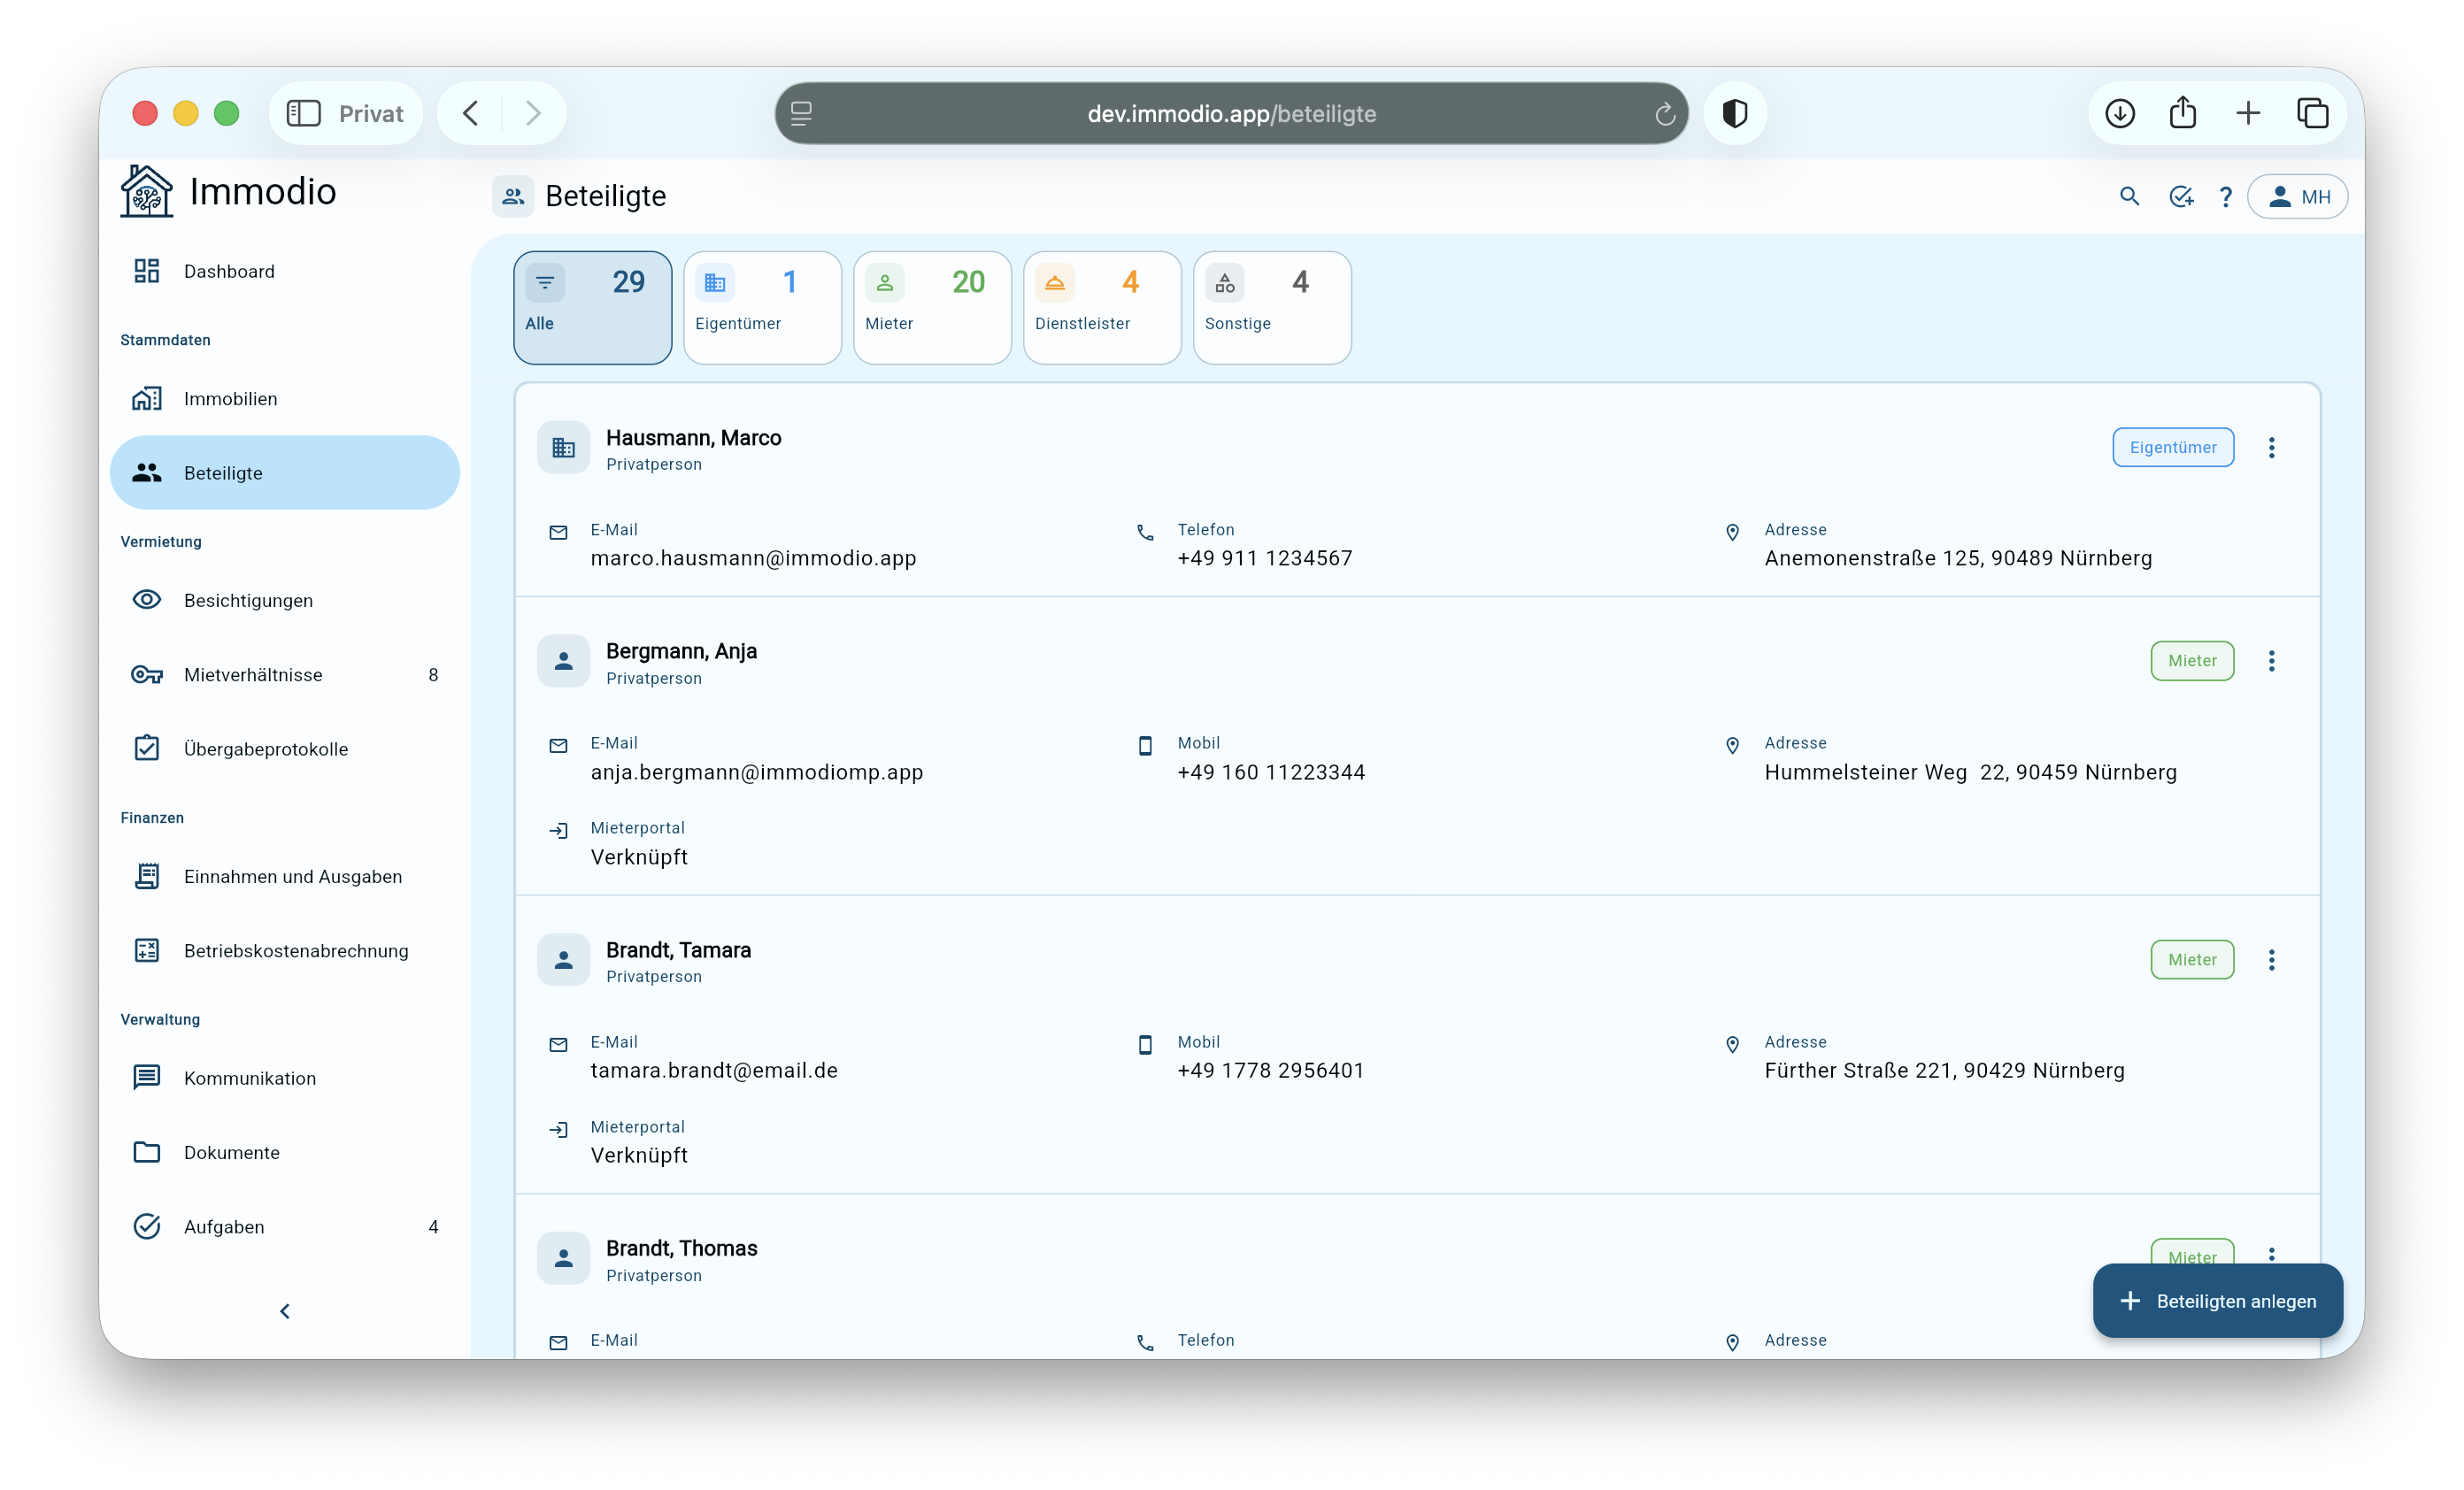
Task: Open Safari privacy shield report
Action: click(x=1735, y=113)
